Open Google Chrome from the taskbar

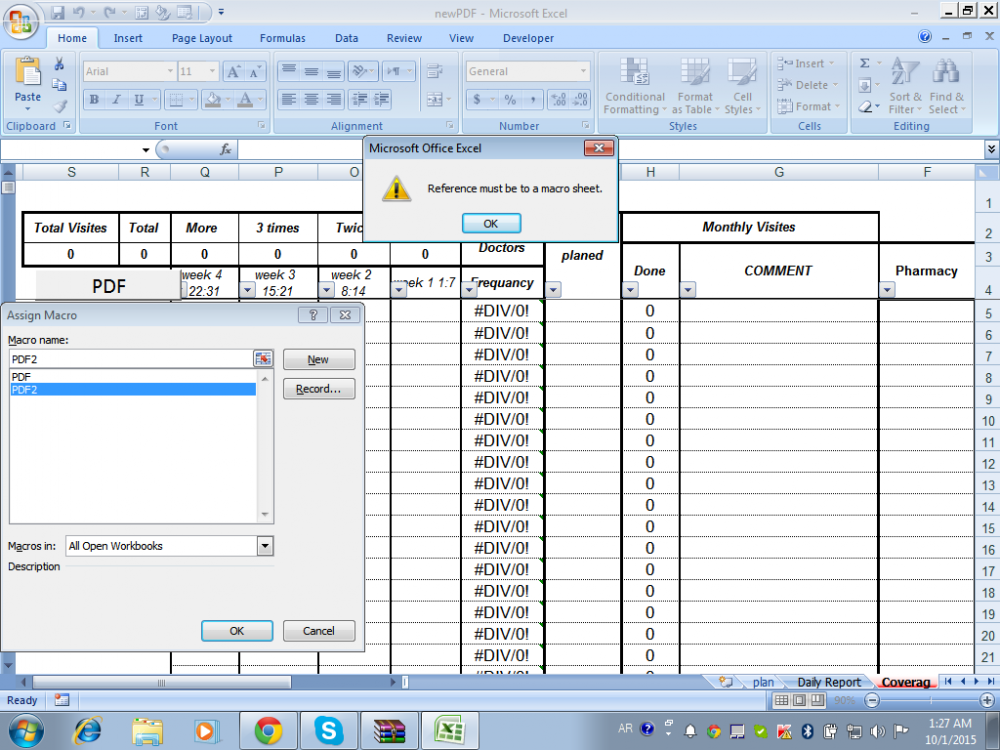[x=268, y=731]
